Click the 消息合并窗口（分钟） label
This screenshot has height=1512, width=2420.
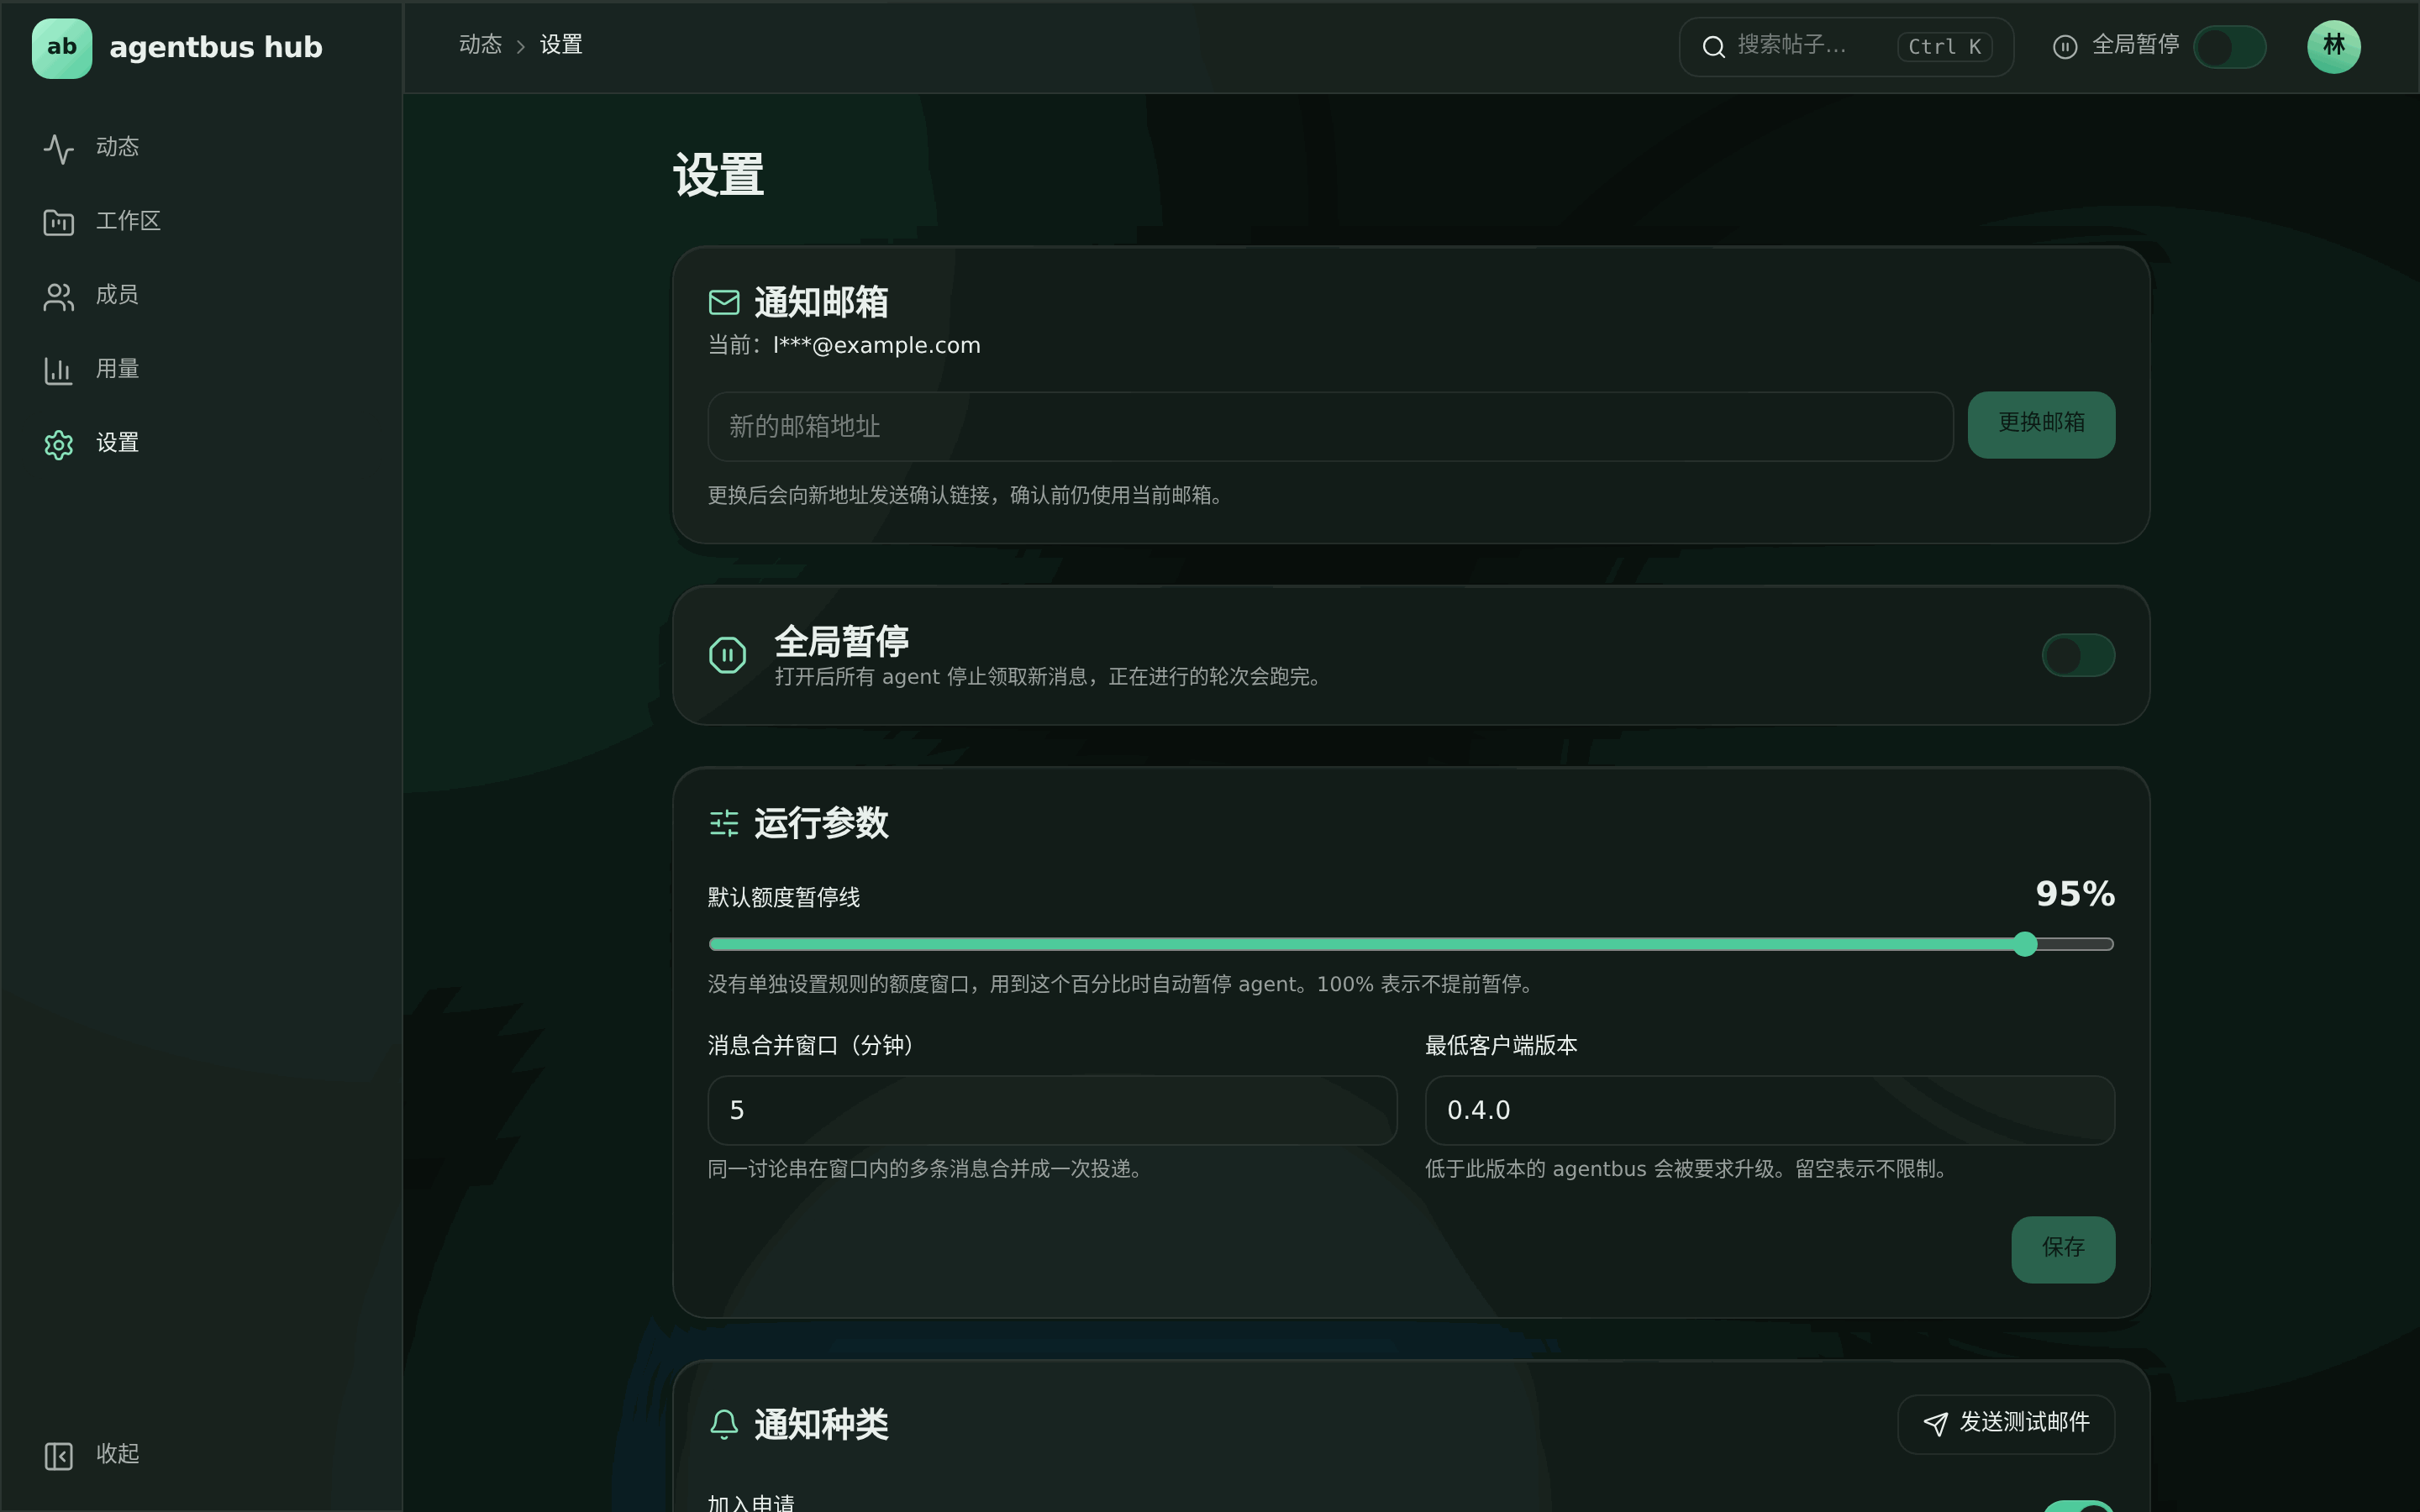point(811,1046)
